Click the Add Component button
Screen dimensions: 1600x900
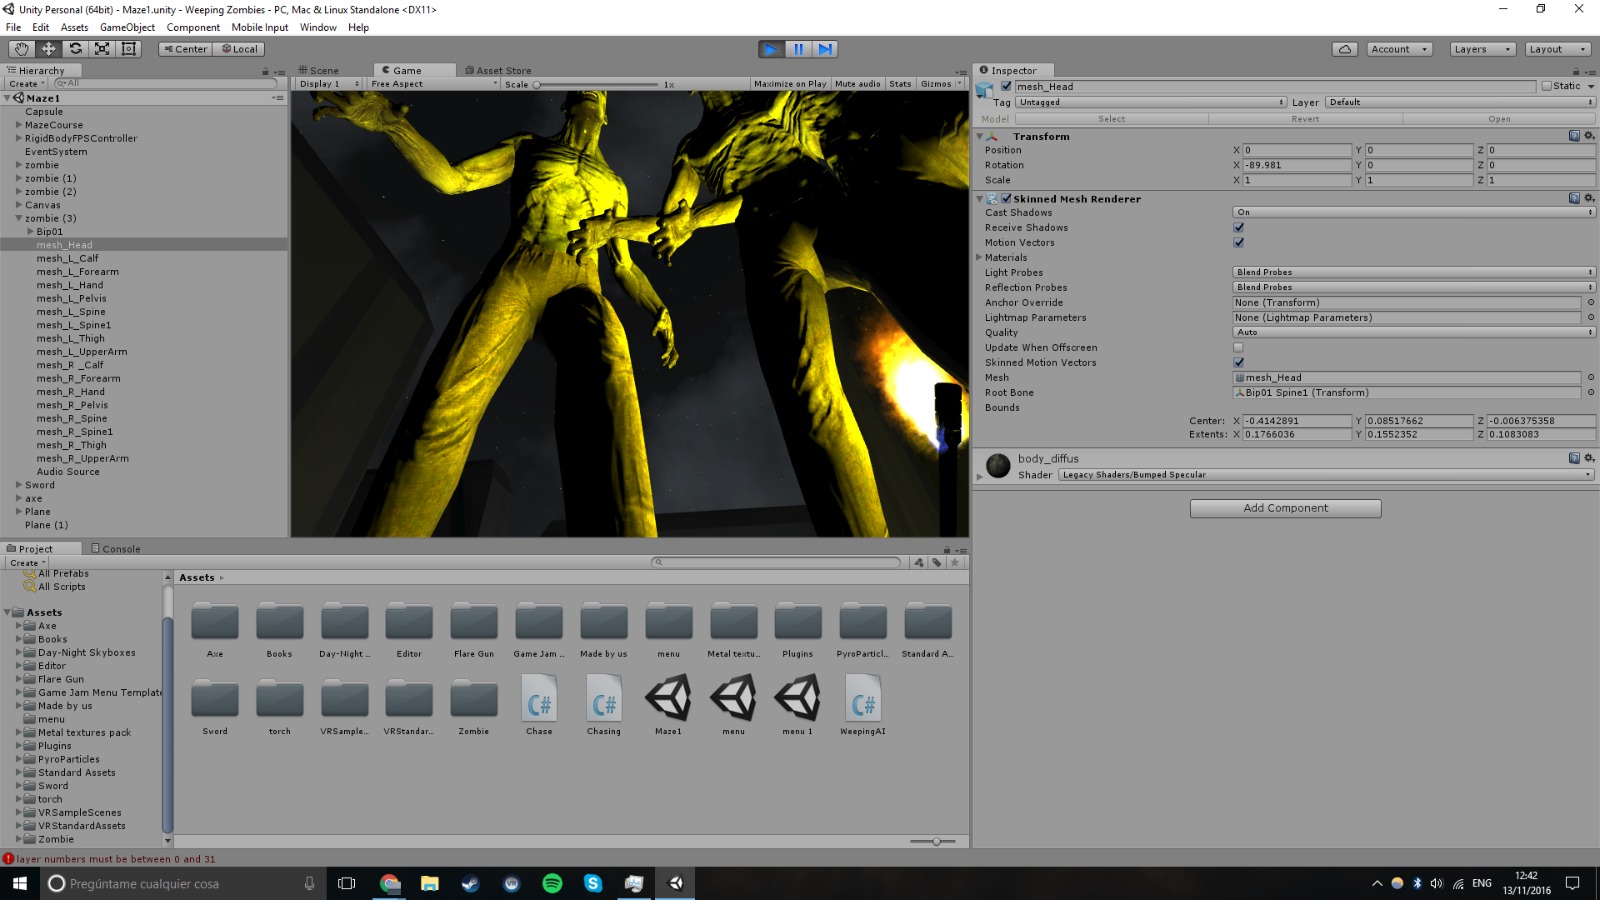(1285, 508)
